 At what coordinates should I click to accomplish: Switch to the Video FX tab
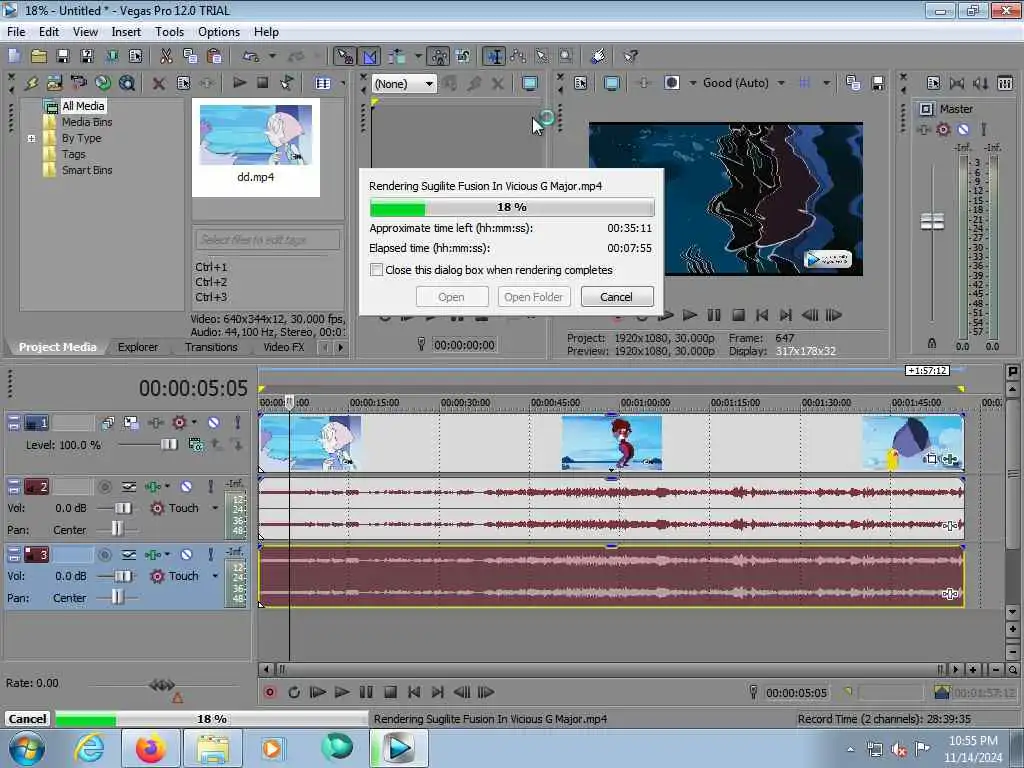[x=283, y=347]
